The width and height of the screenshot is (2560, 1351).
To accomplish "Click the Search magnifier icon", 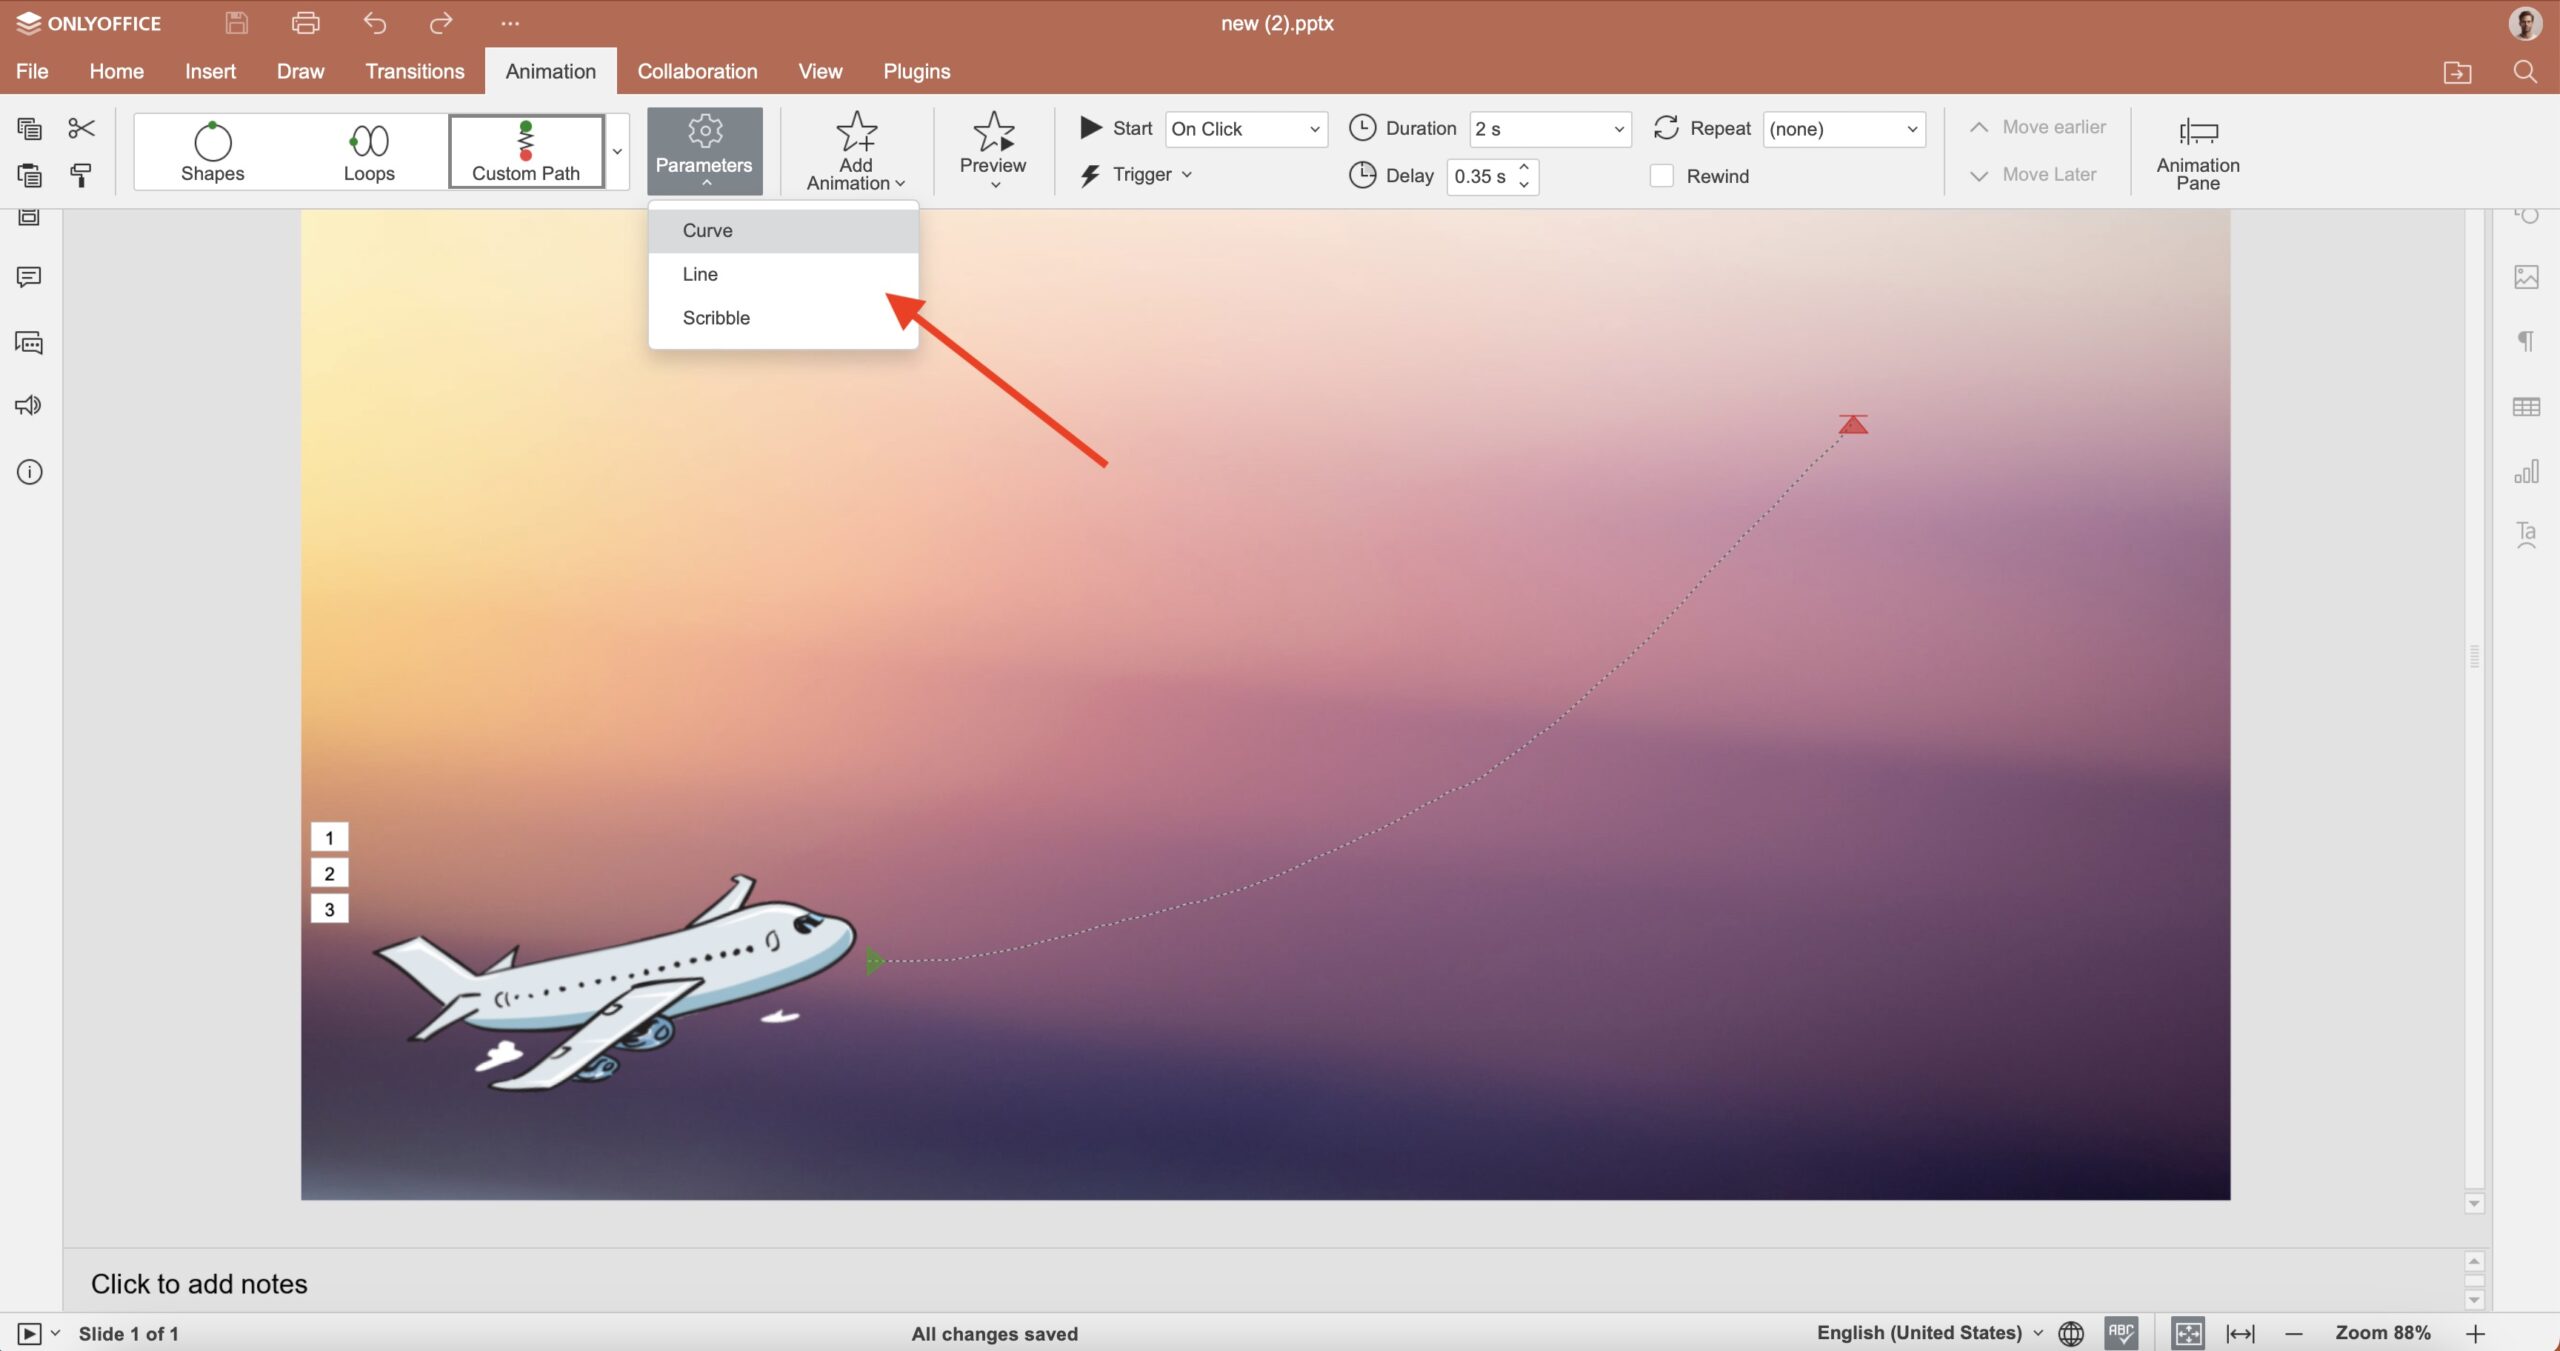I will (x=2525, y=71).
